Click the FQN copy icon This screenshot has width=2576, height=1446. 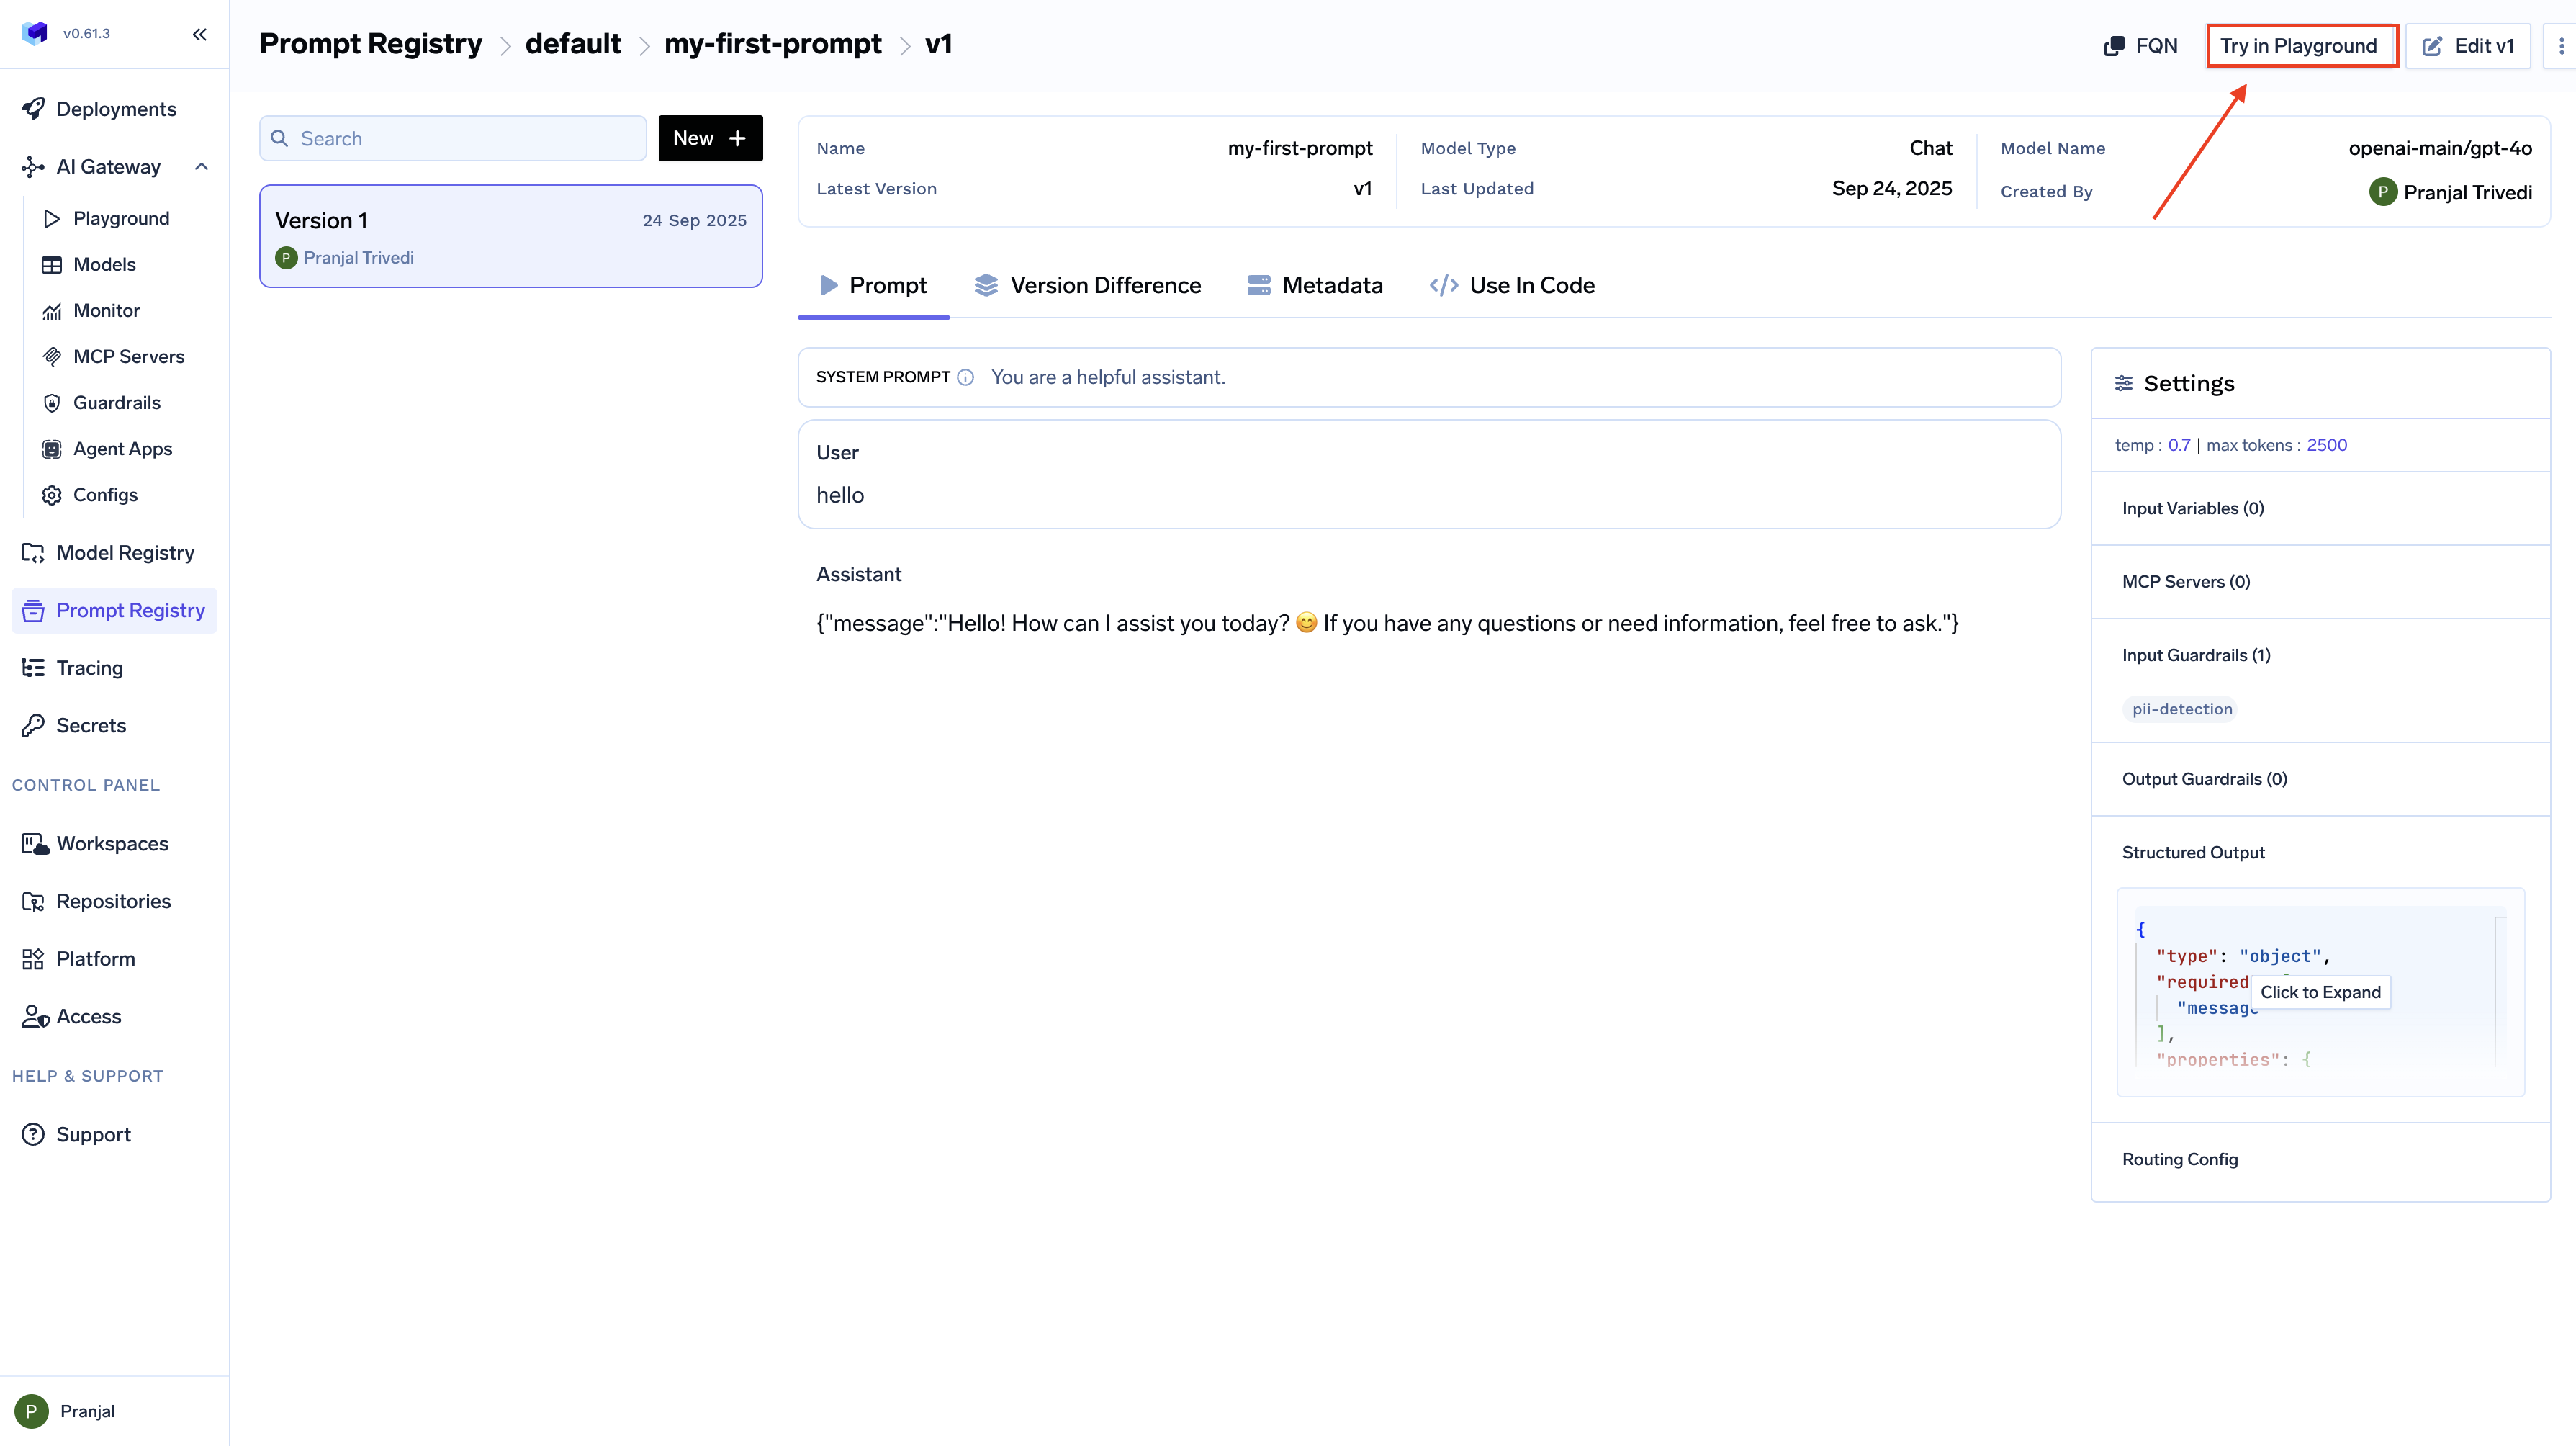coord(2113,46)
